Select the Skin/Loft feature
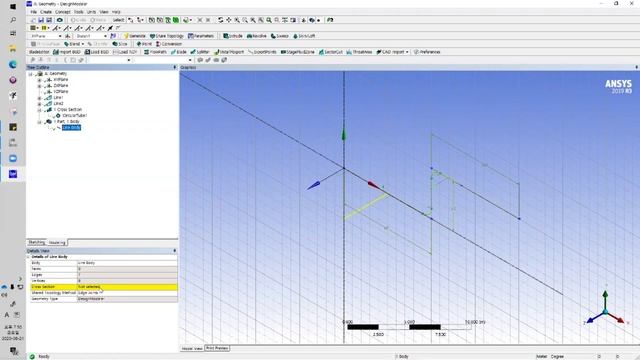The image size is (640, 360). pos(304,36)
